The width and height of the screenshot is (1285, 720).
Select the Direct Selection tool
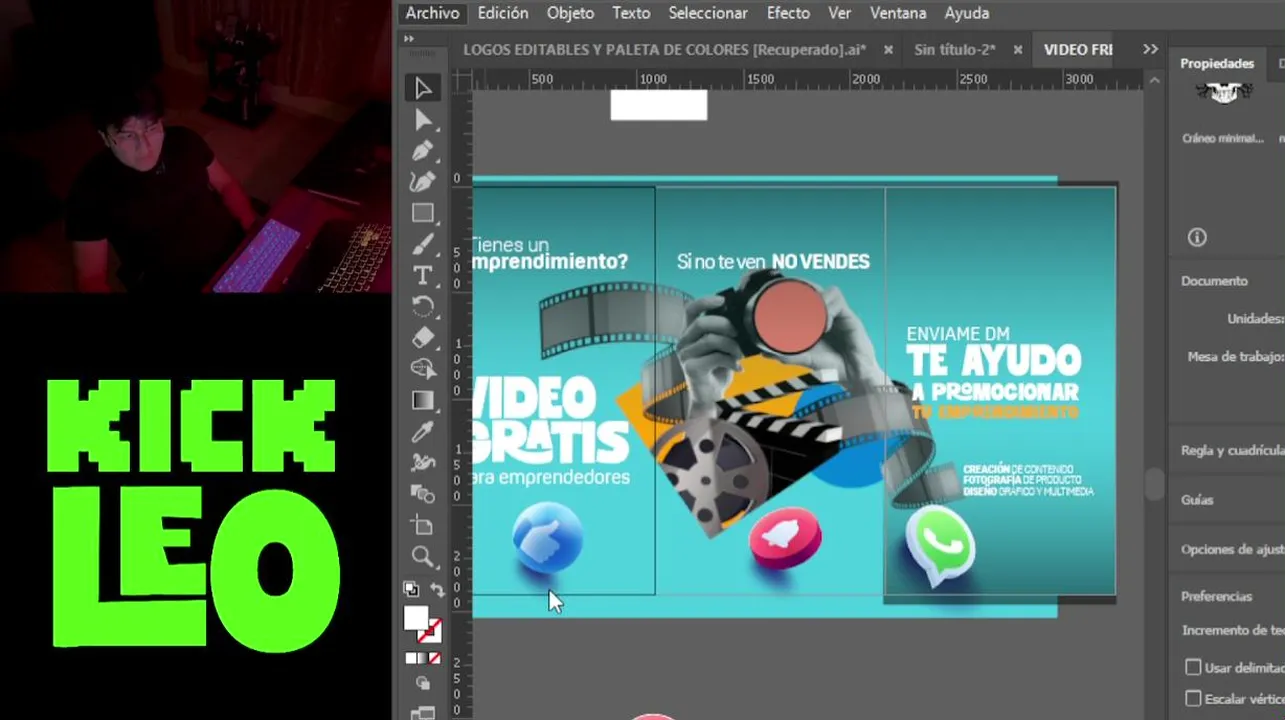pos(423,120)
